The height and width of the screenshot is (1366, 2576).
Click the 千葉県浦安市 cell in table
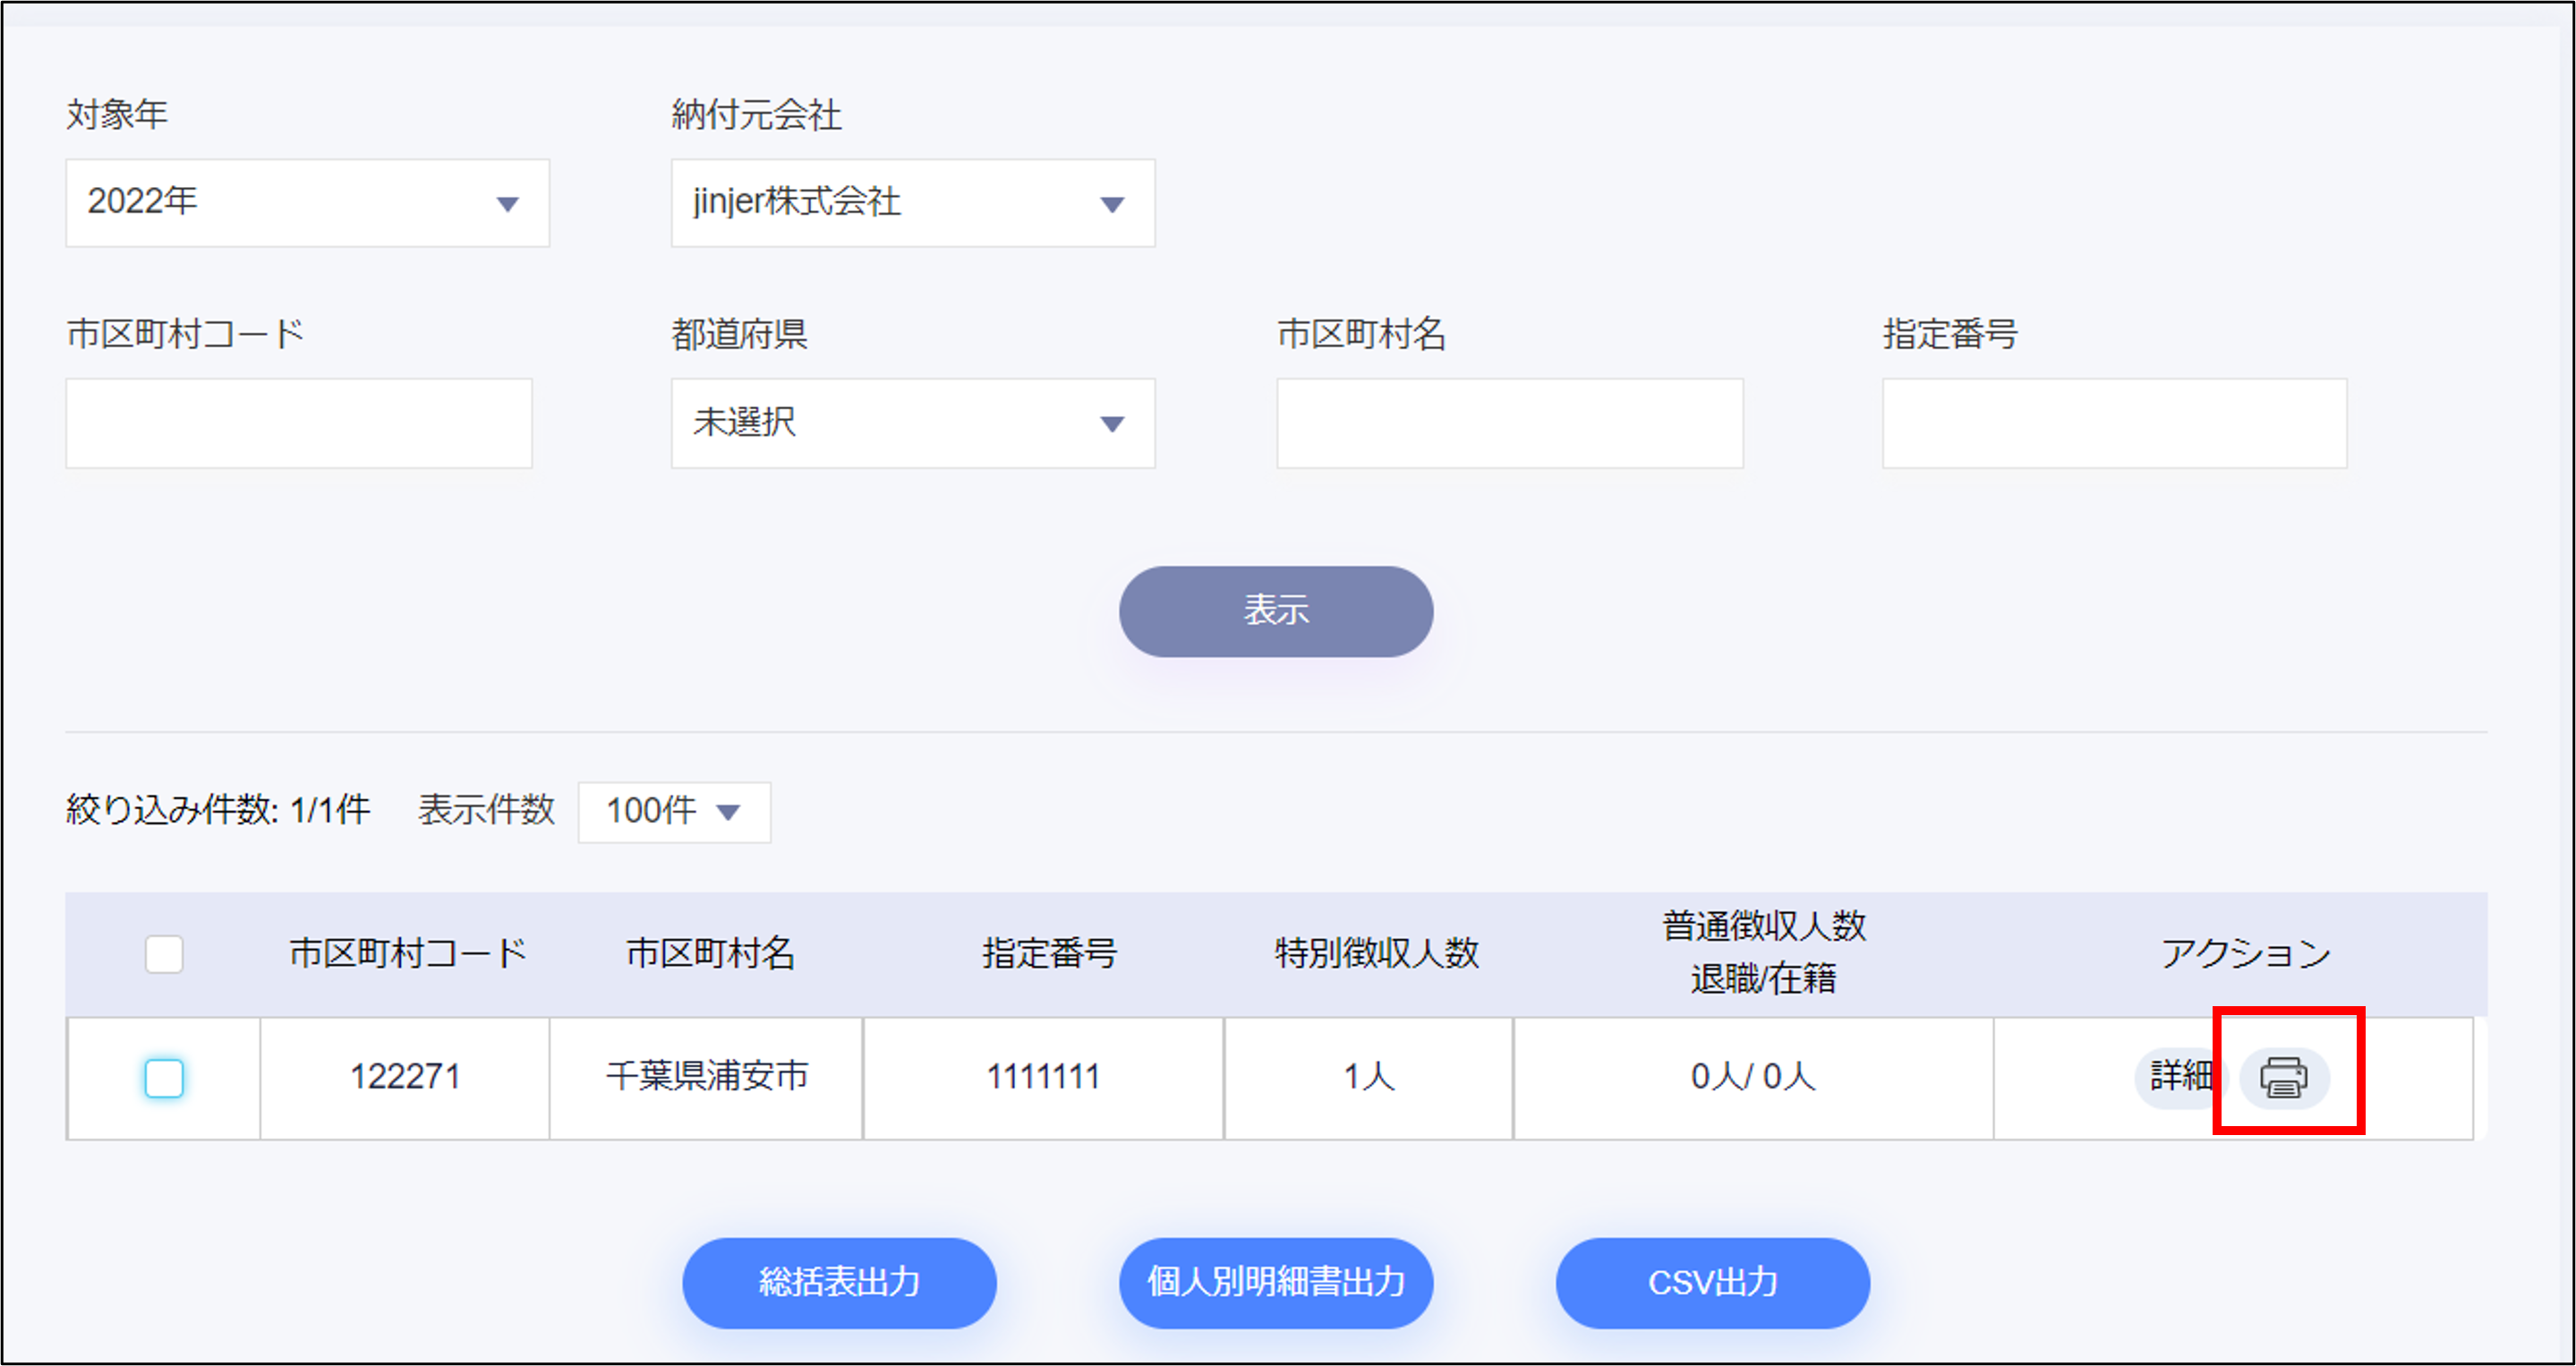pos(706,1077)
